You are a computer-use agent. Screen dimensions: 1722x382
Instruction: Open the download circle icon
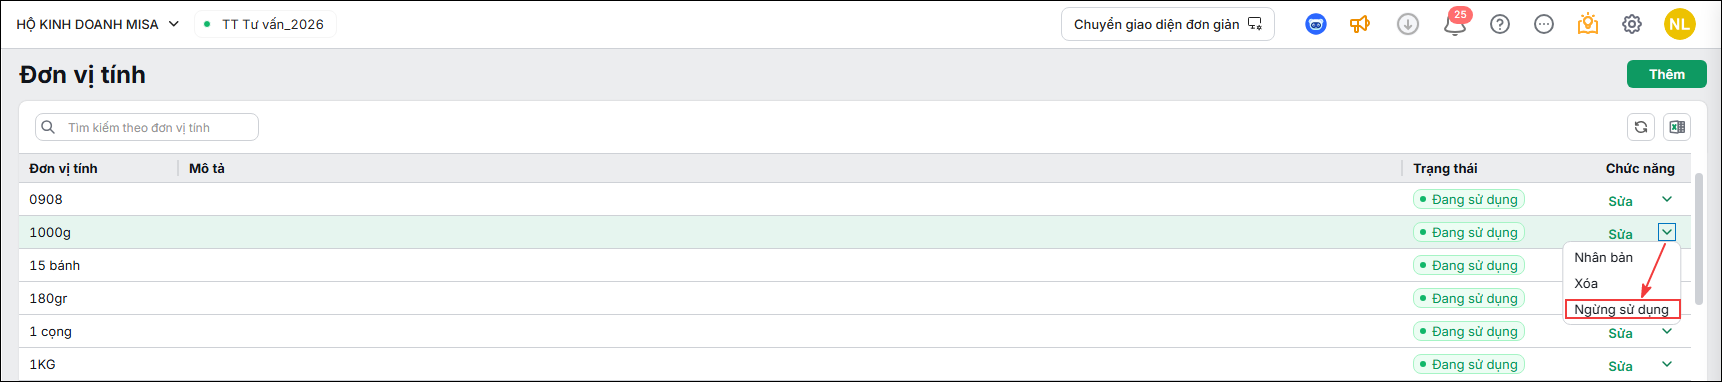[1408, 24]
